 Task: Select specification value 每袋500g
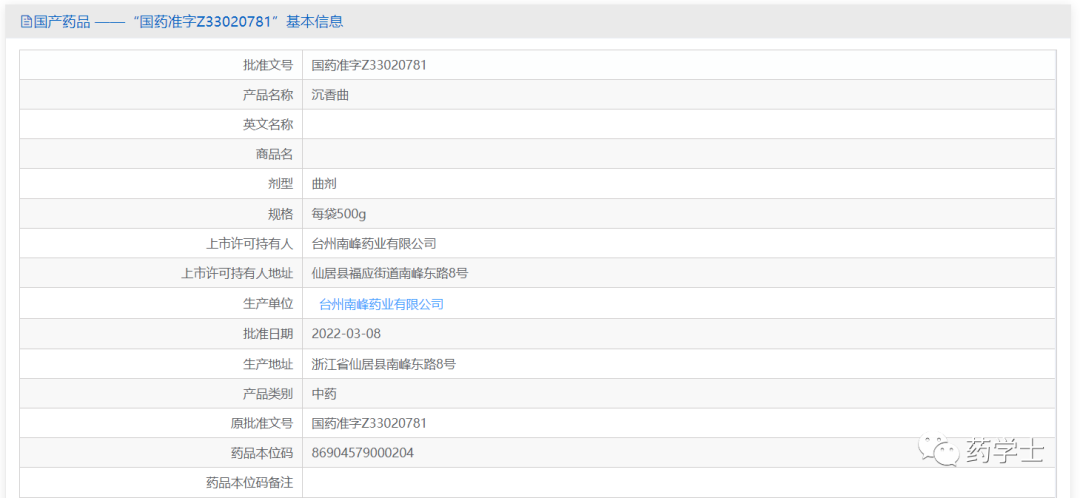(x=339, y=214)
